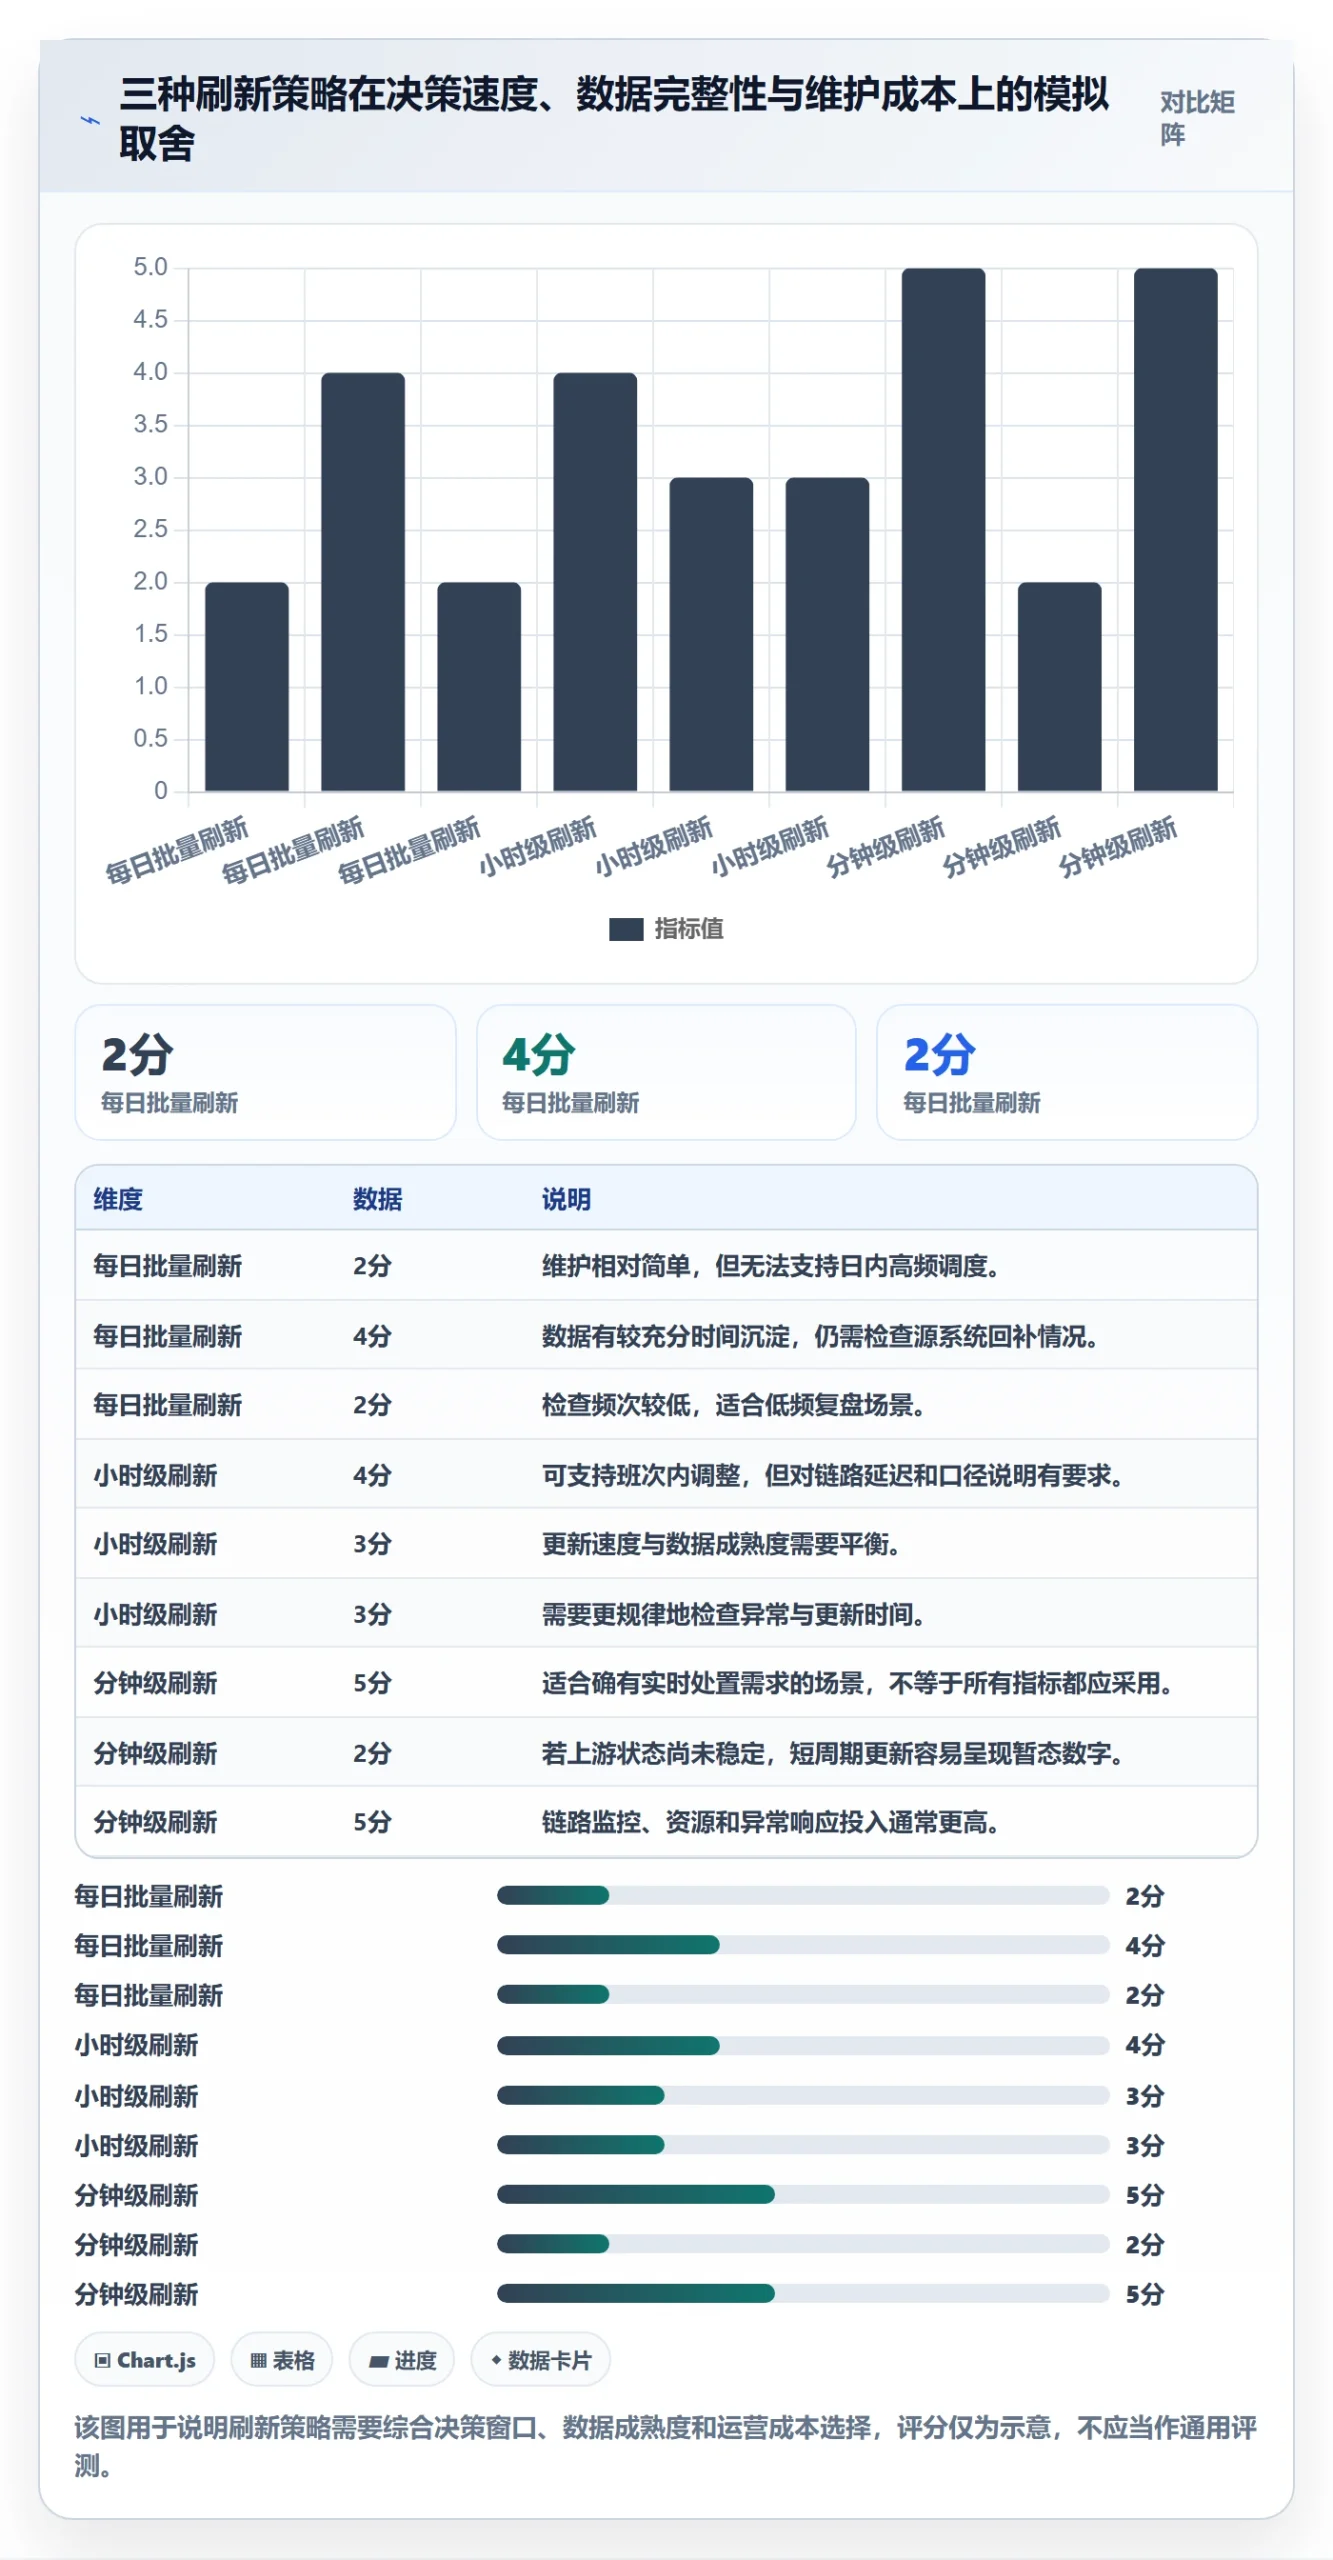Select the 表格 tag chip
The image size is (1333, 2560).
[282, 2360]
